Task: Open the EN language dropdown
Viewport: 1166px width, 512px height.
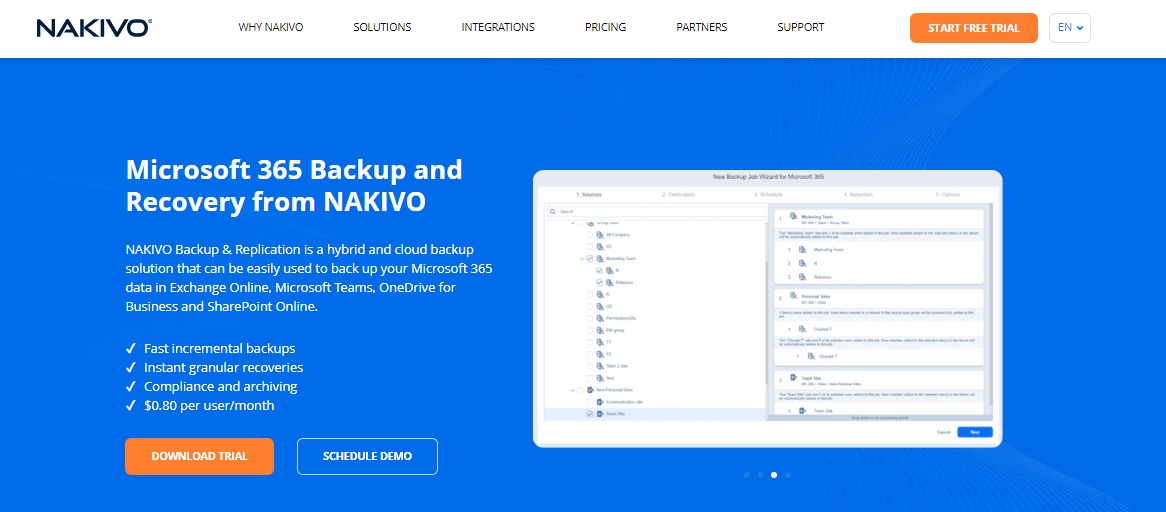Action: [x=1069, y=27]
